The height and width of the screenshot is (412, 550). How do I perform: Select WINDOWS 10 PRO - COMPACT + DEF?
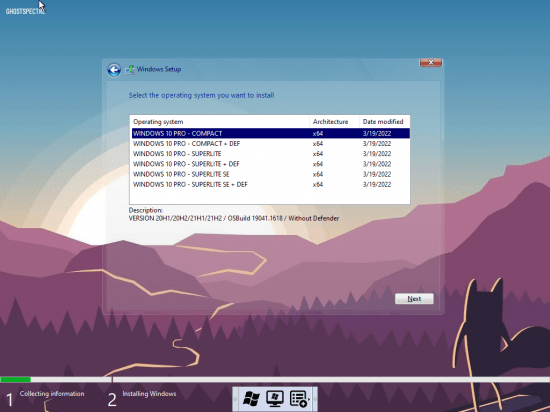[271, 143]
